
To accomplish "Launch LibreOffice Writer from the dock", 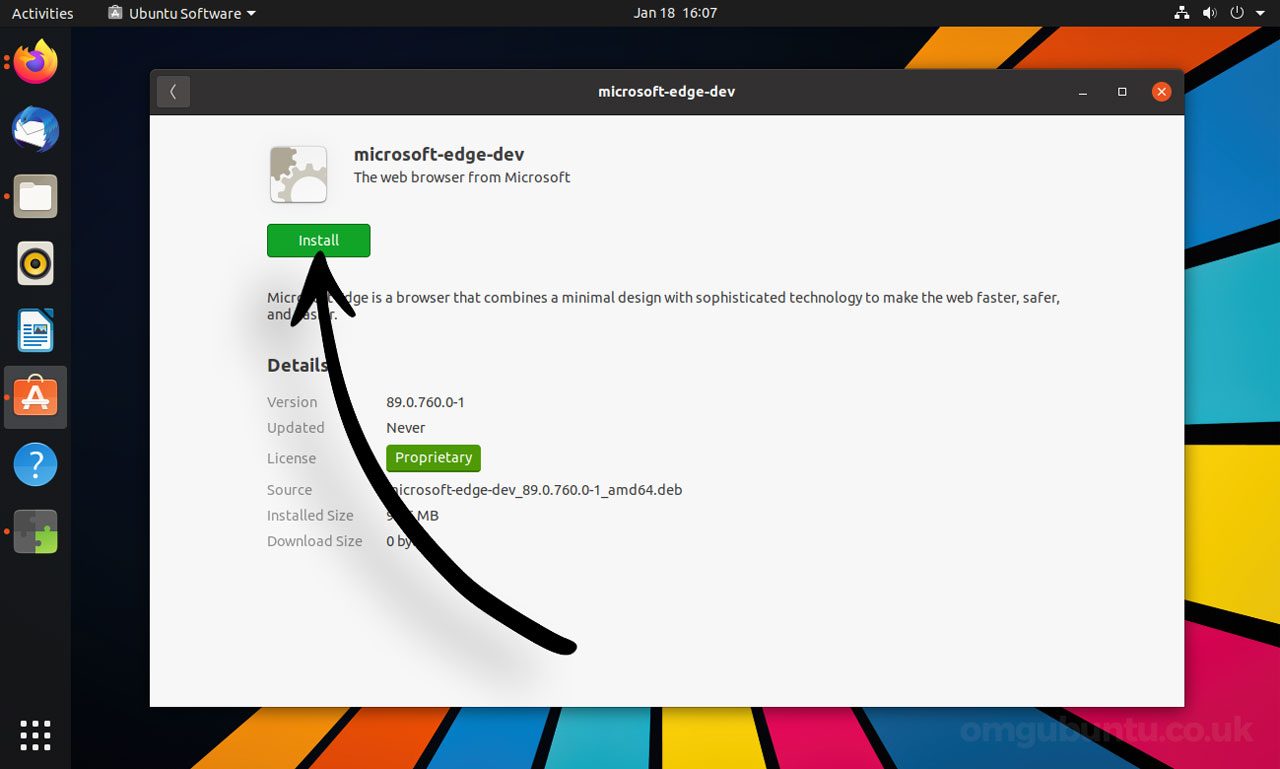I will click(x=36, y=331).
